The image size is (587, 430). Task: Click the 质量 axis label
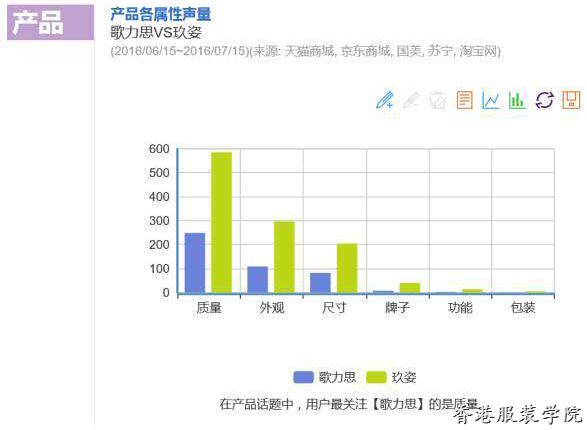[x=209, y=308]
